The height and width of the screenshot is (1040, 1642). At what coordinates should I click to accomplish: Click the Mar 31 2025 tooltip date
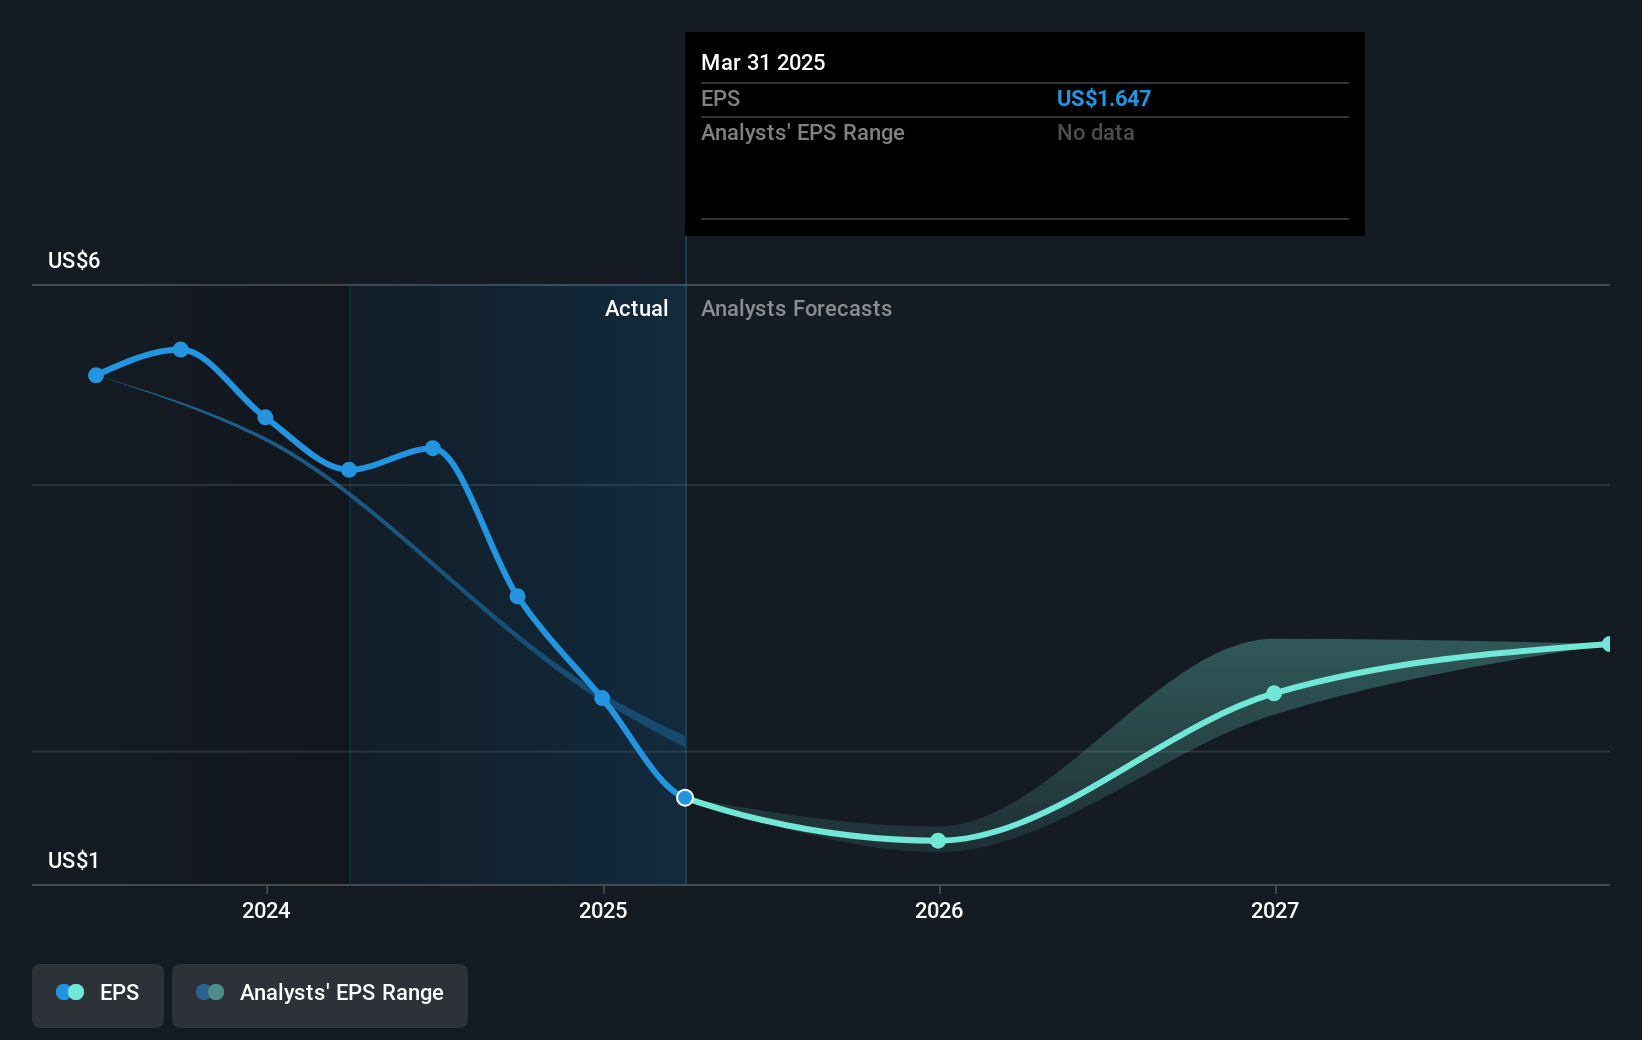(x=763, y=62)
